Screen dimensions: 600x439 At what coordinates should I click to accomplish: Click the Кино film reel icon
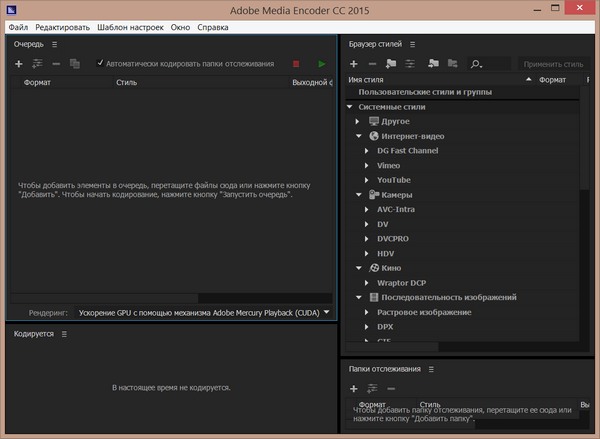374,268
